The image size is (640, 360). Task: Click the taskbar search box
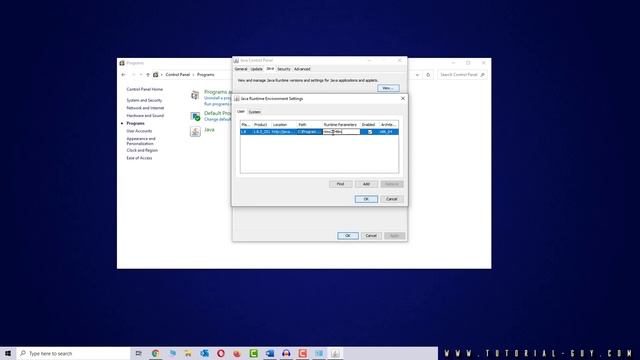click(73, 353)
